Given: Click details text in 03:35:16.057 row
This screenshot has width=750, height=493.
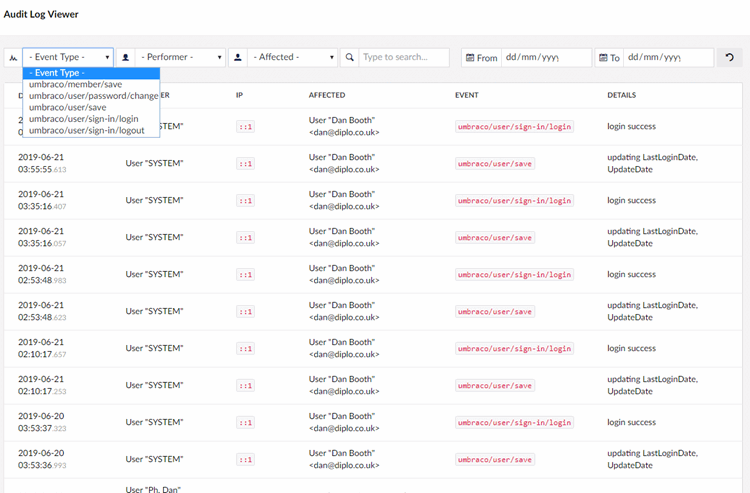Looking at the screenshot, I should (x=652, y=237).
